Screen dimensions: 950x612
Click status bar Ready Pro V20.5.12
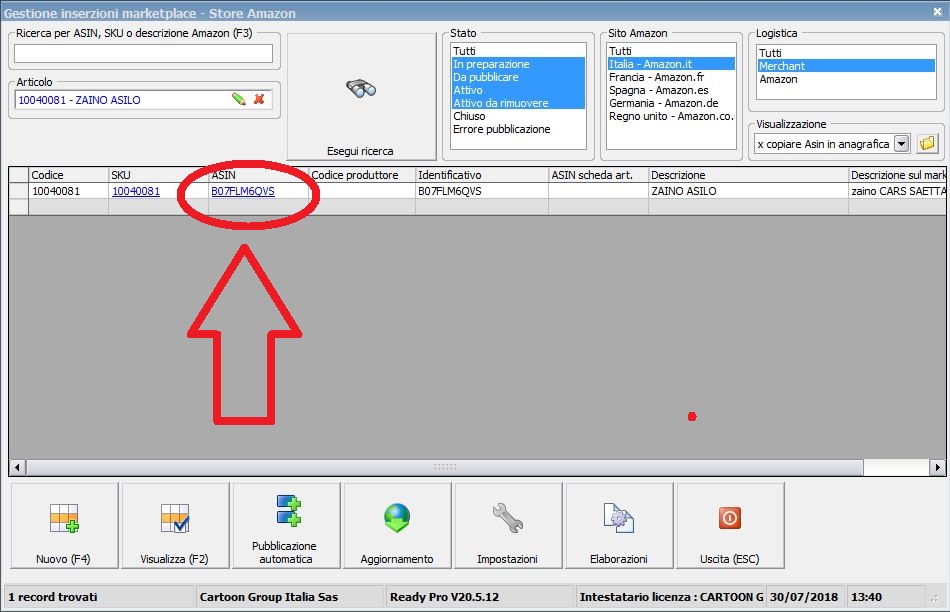(444, 597)
